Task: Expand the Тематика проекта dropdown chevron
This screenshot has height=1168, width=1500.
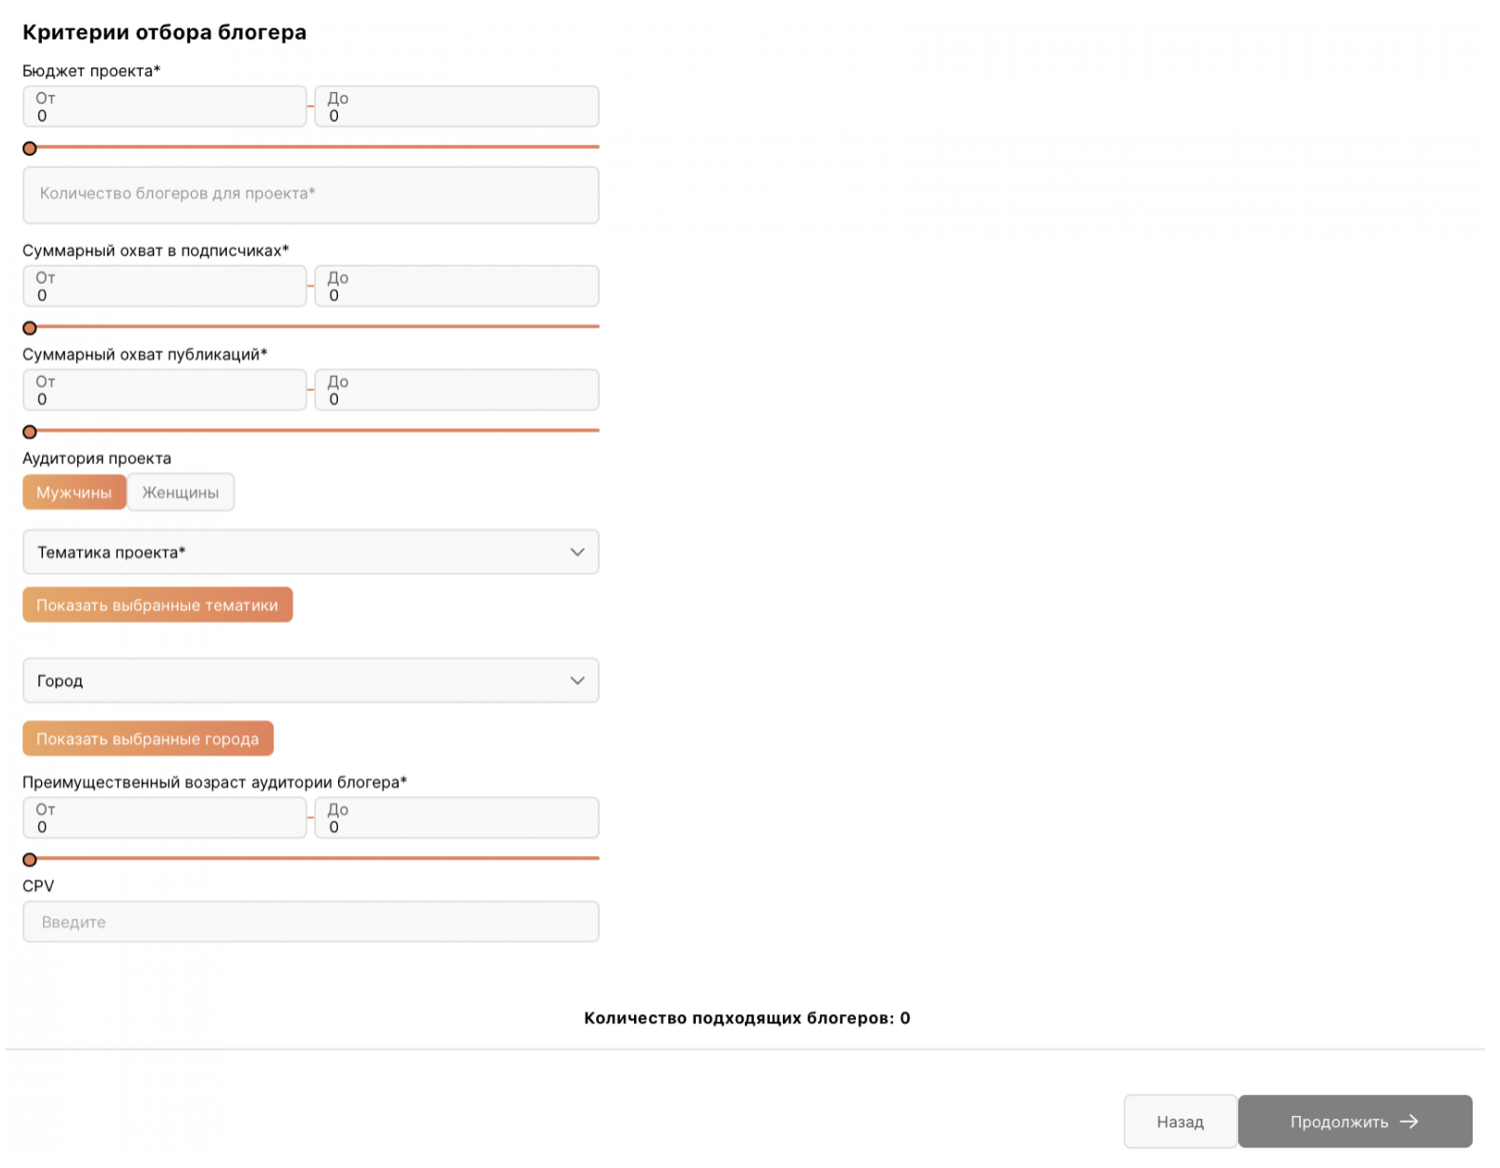Action: 577,552
